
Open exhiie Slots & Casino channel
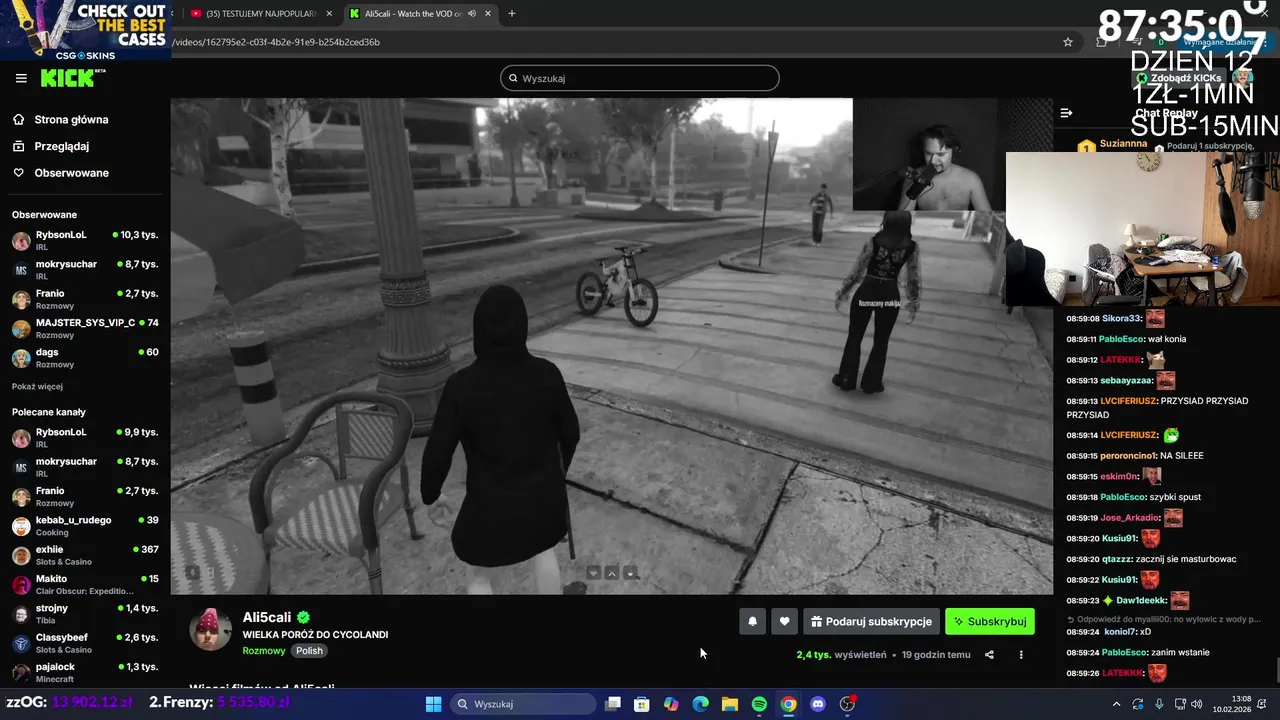click(x=85, y=555)
